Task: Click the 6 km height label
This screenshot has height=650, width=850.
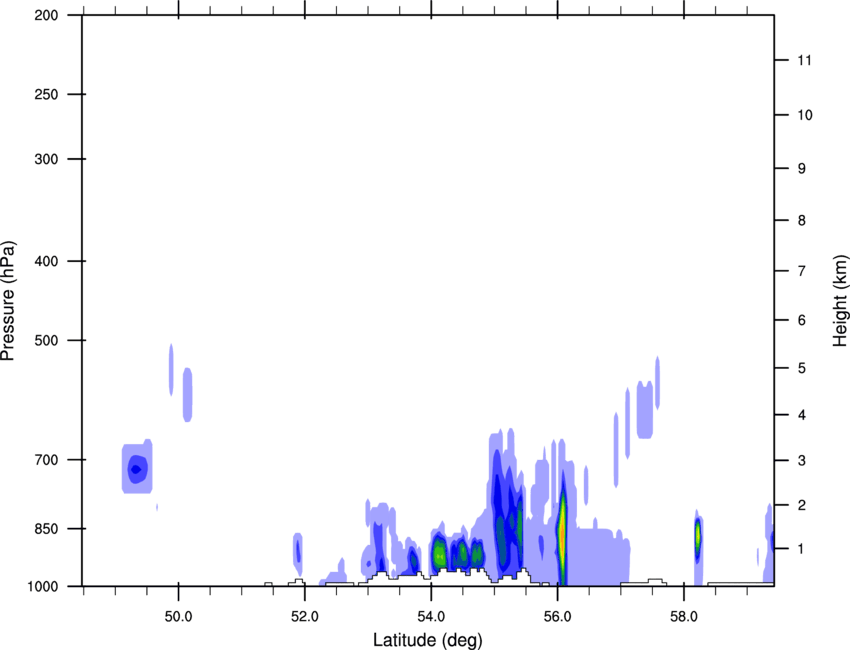Action: (x=801, y=320)
